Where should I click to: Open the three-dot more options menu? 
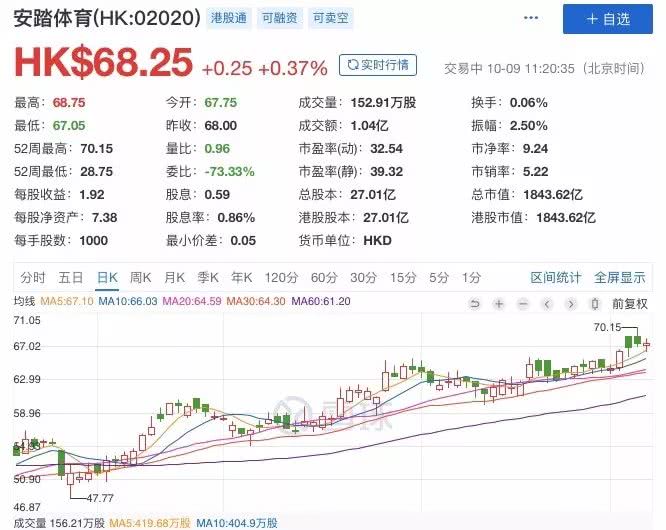(x=531, y=18)
